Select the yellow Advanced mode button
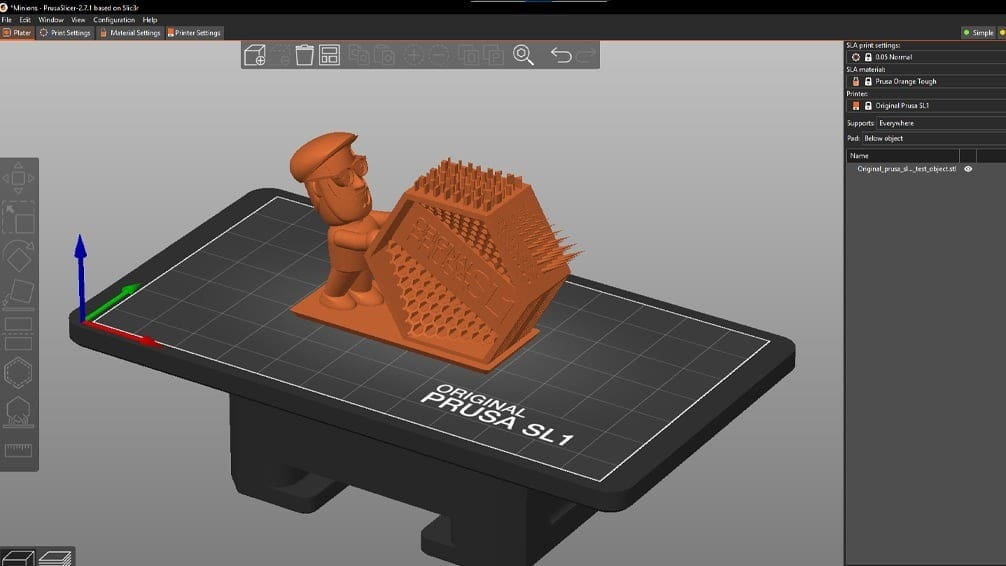1006x566 pixels. [x=1002, y=33]
